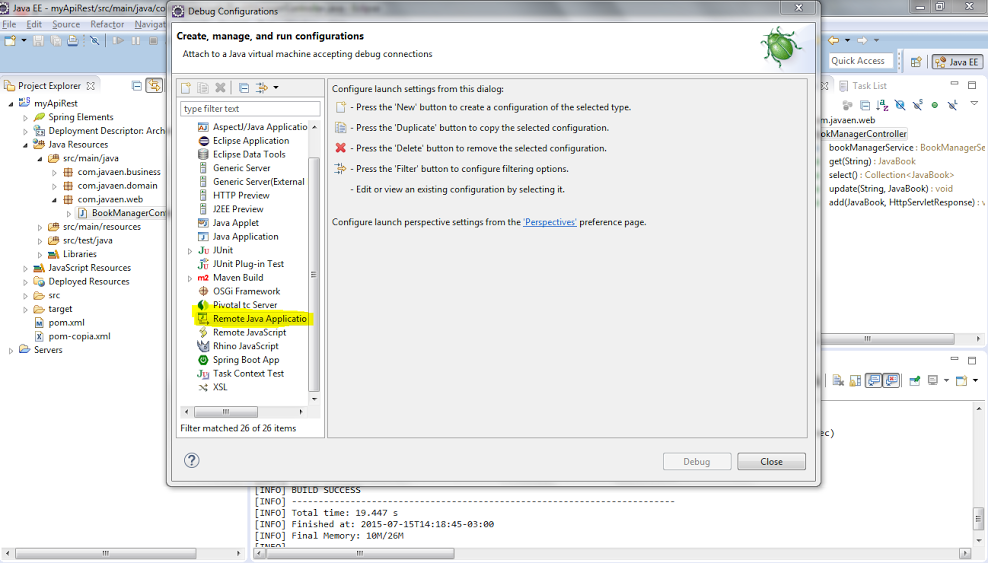
Task: Select J2EE Preview configuration type
Action: [x=231, y=209]
